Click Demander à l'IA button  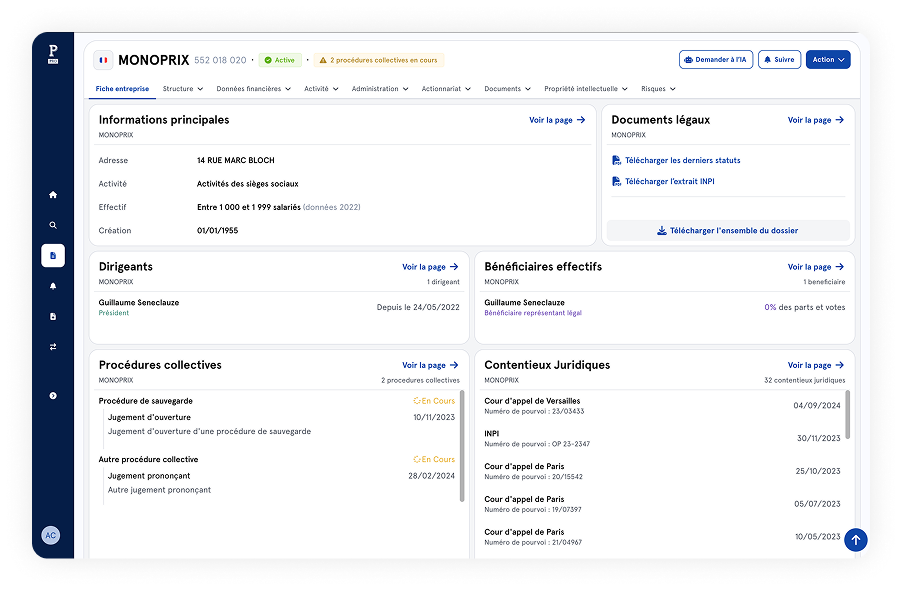(x=716, y=60)
